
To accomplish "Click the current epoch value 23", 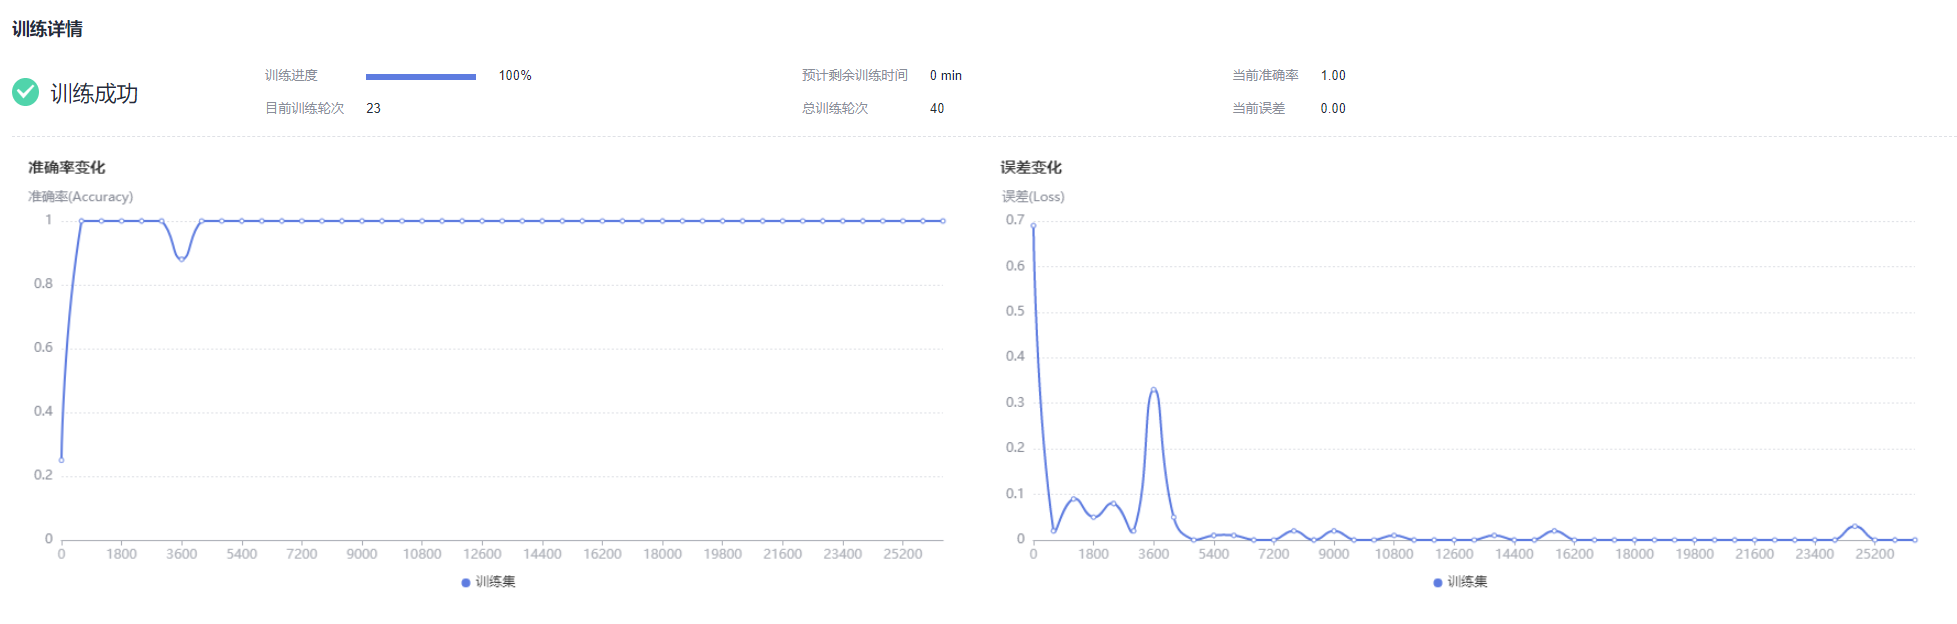I will click(x=373, y=108).
